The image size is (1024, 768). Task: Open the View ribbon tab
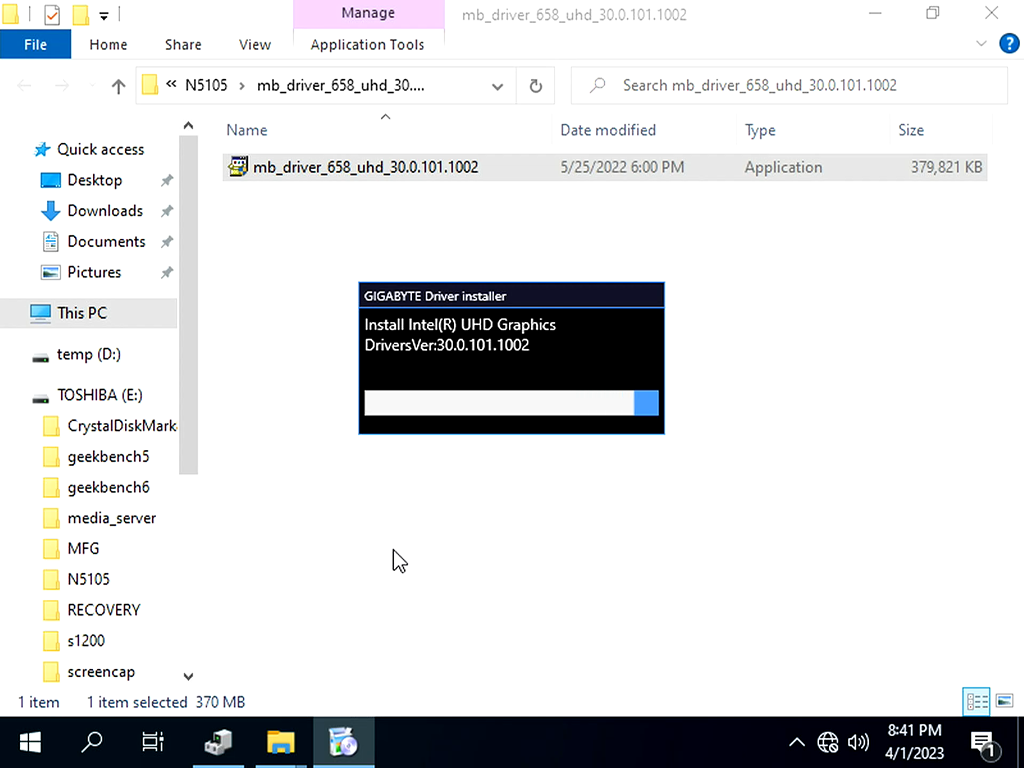[x=255, y=44]
